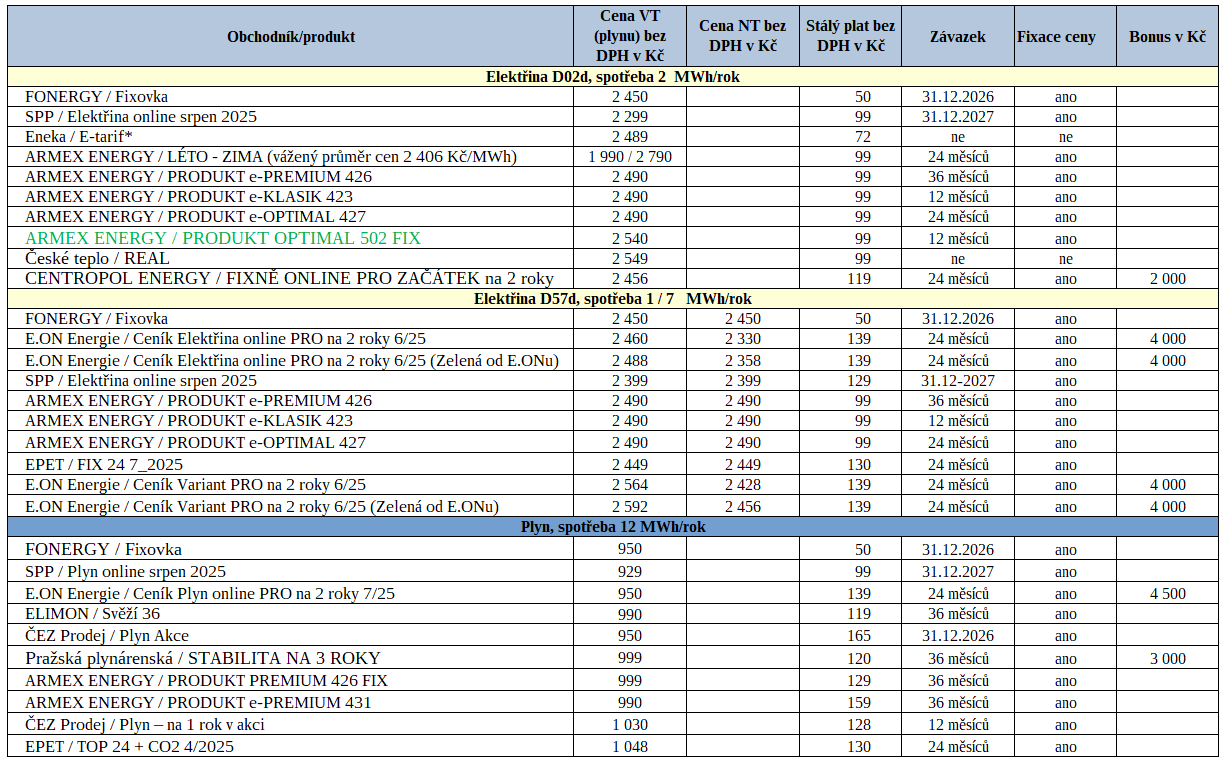This screenshot has width=1227, height=760.
Task: Click 'ELIMON / Svěží 36' product name
Action: [92, 614]
